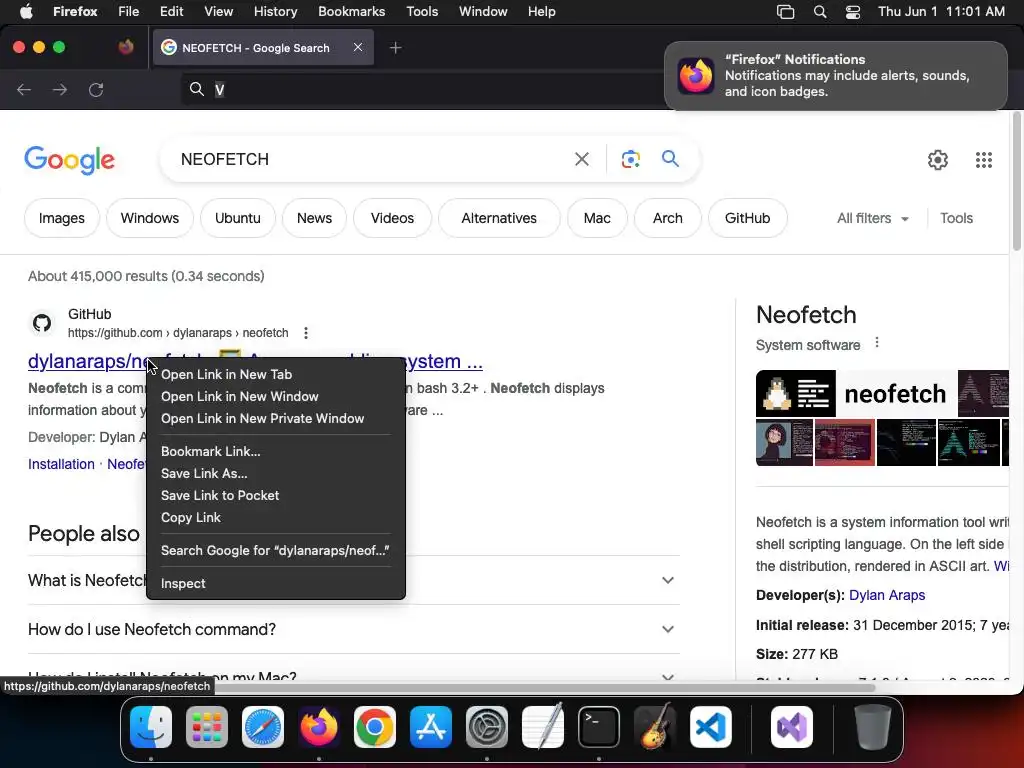
Task: Click the Firefox forward arrow button
Action: click(x=59, y=89)
